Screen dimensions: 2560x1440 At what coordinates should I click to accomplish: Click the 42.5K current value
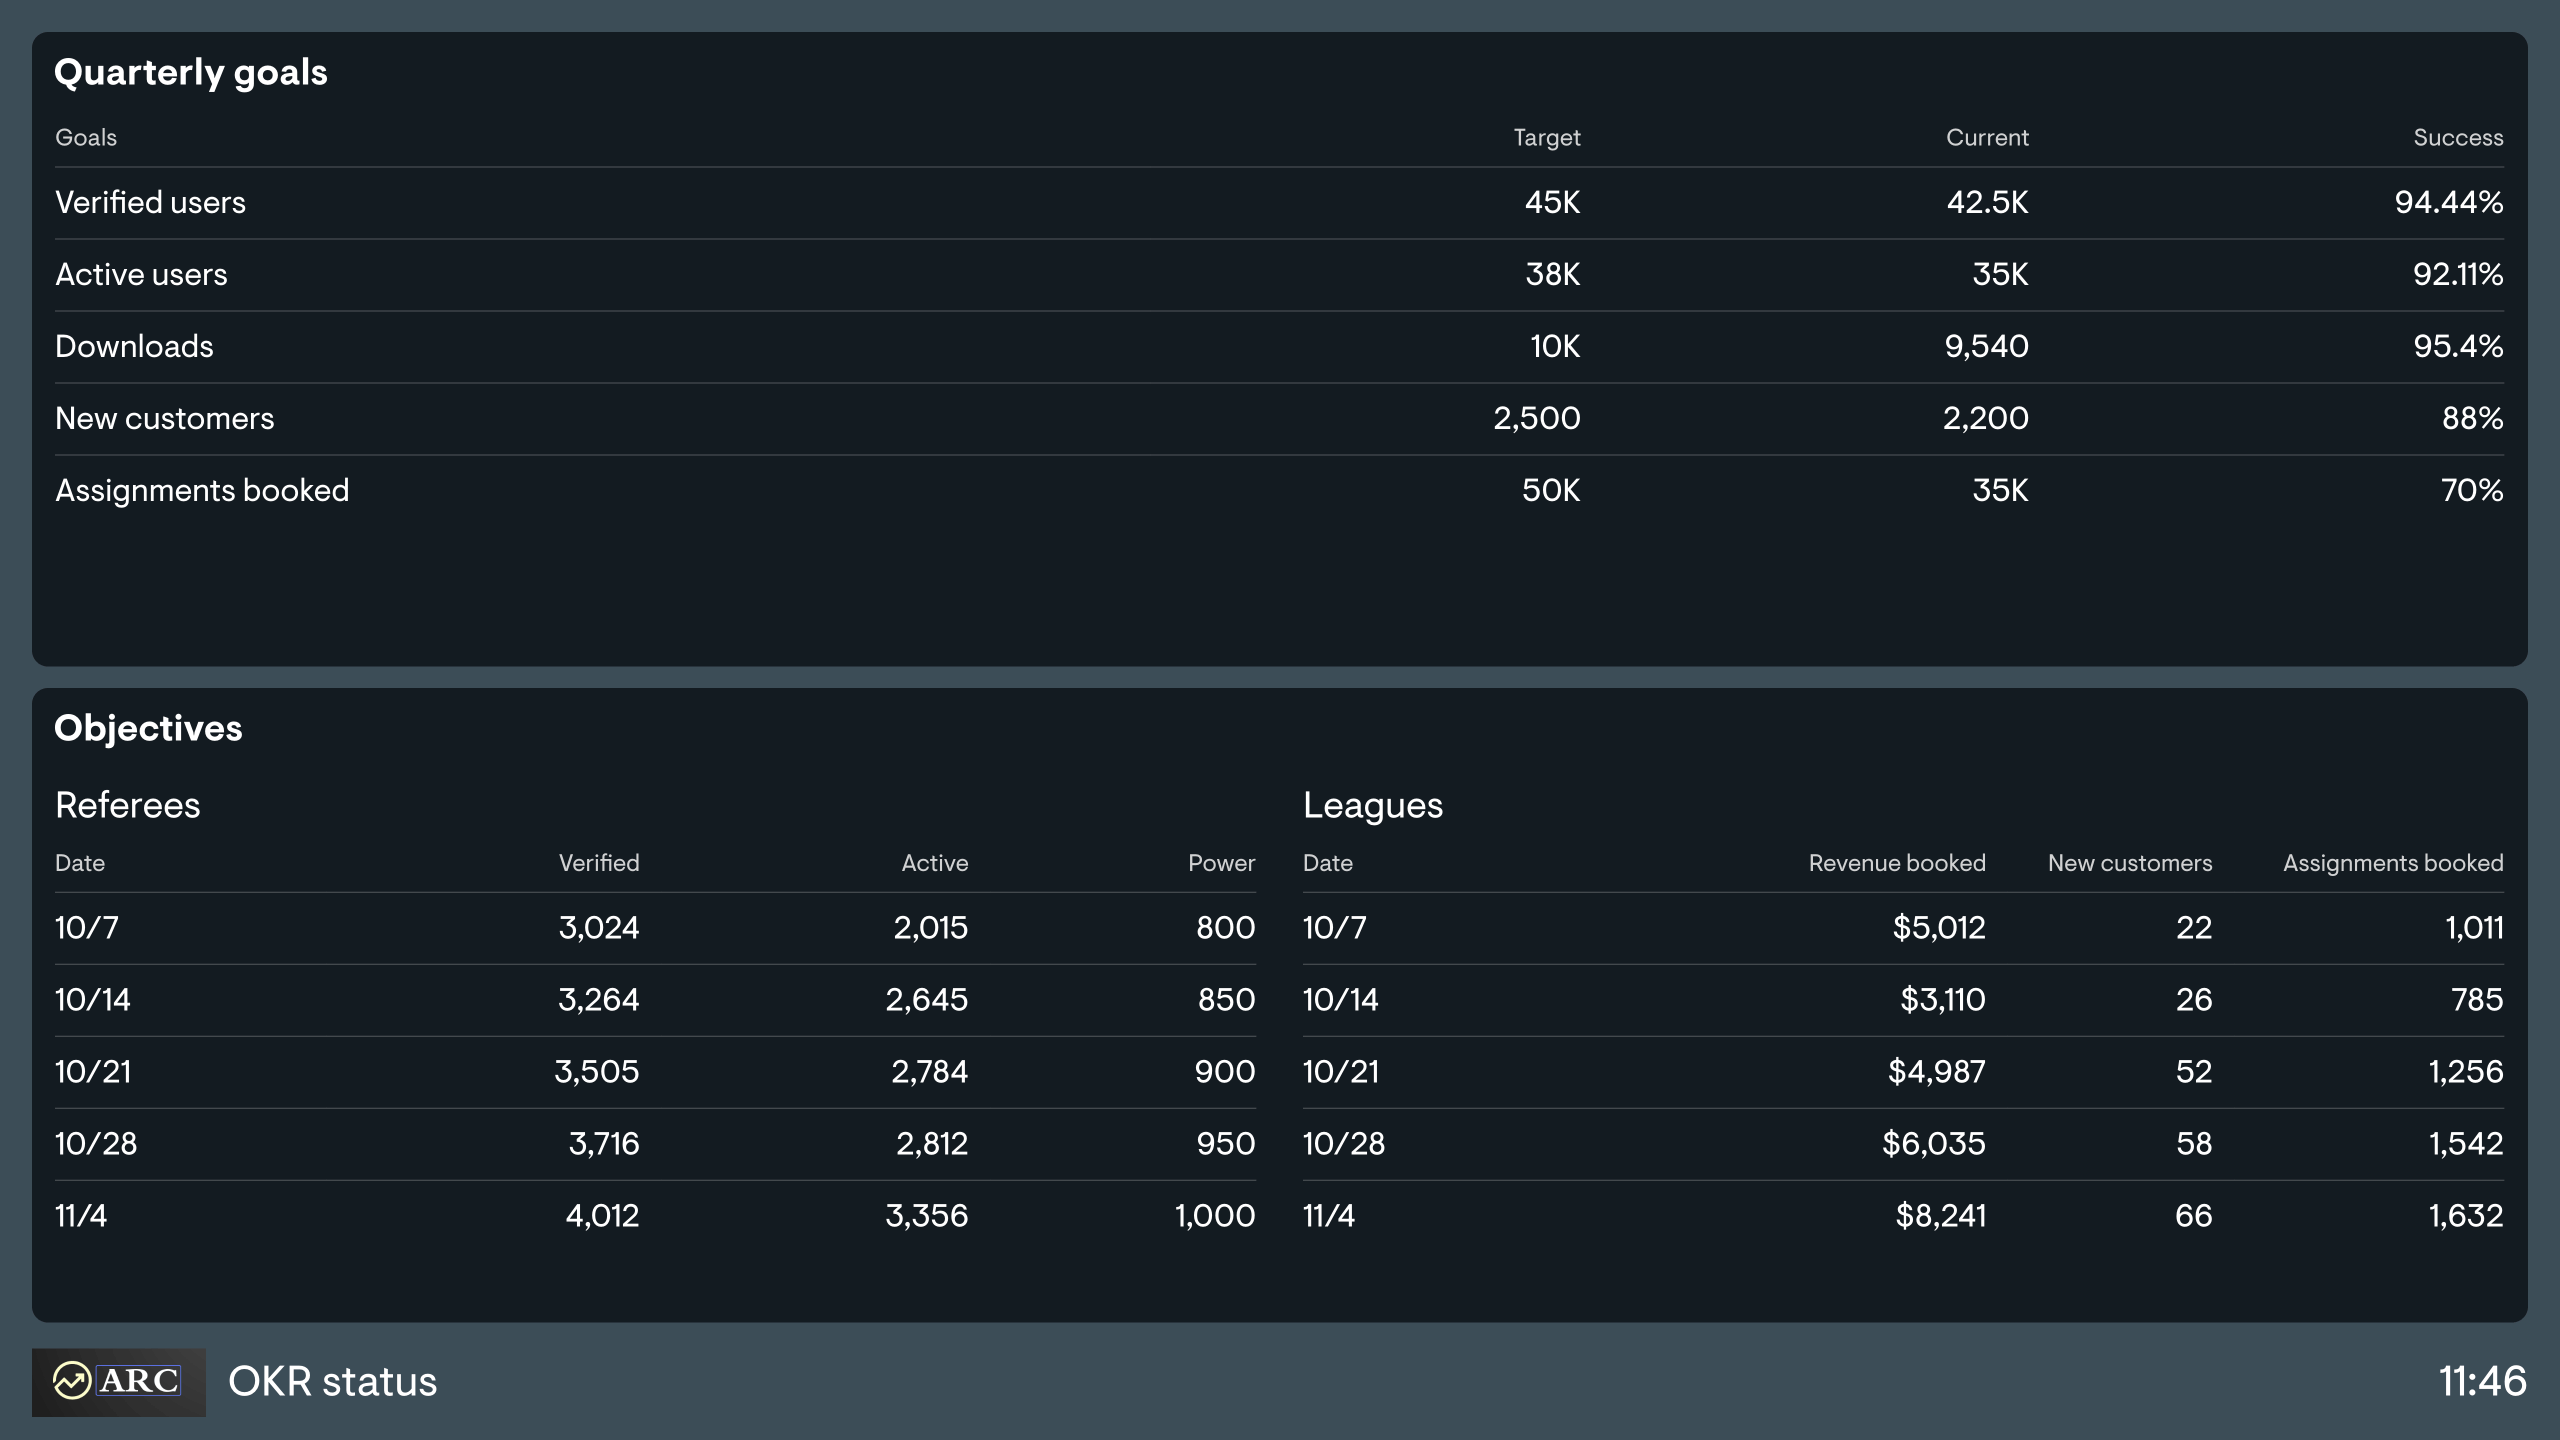(x=1987, y=202)
